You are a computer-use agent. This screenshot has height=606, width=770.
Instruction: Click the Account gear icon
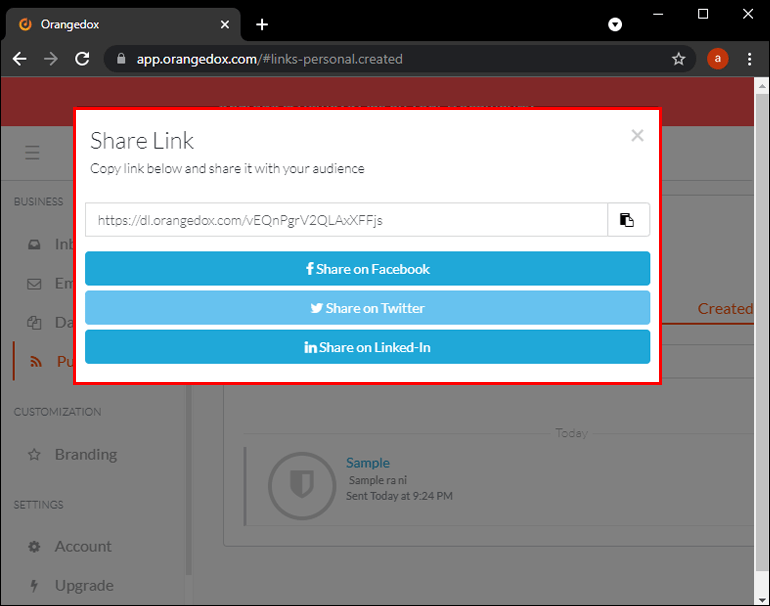(34, 546)
